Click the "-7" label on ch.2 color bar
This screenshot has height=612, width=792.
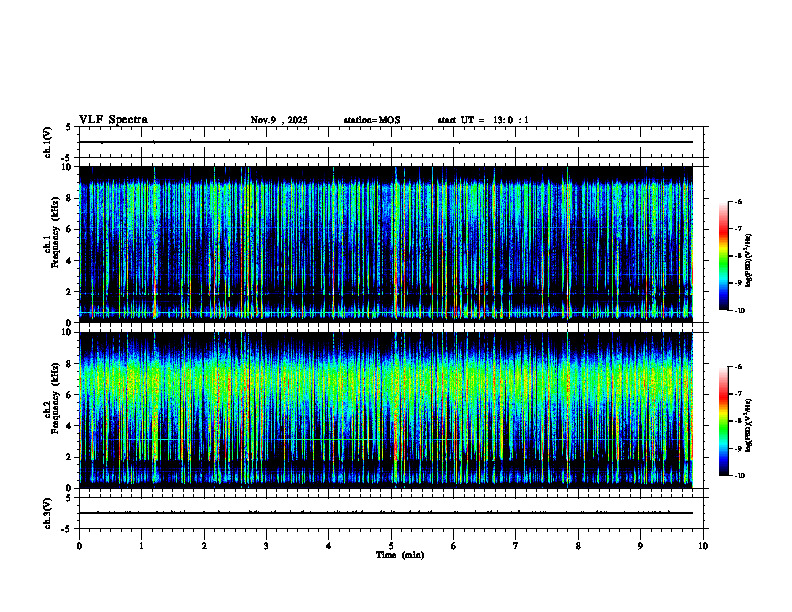pyautogui.click(x=738, y=394)
